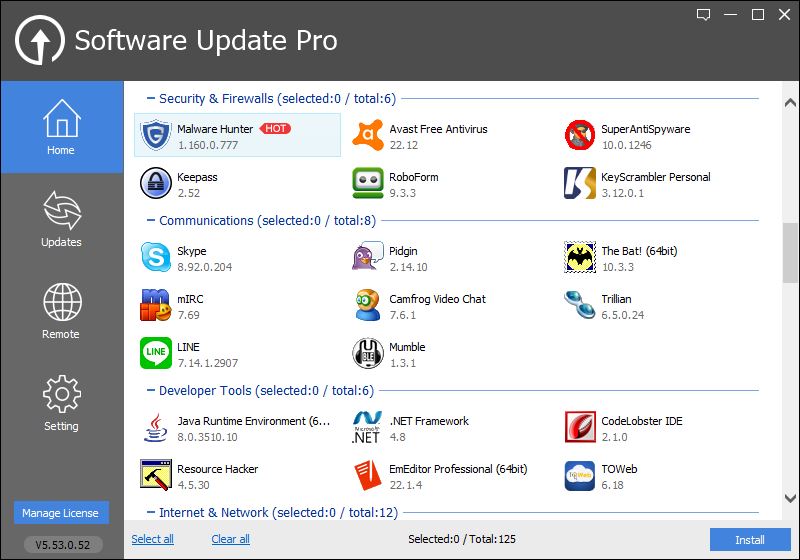Screen dimensions: 800x560
Task: Open Manage License
Action: (x=61, y=513)
